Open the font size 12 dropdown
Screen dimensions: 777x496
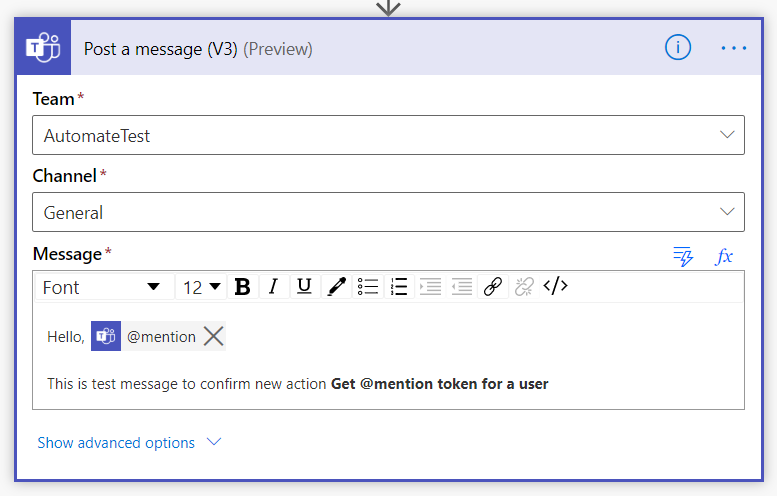click(201, 287)
